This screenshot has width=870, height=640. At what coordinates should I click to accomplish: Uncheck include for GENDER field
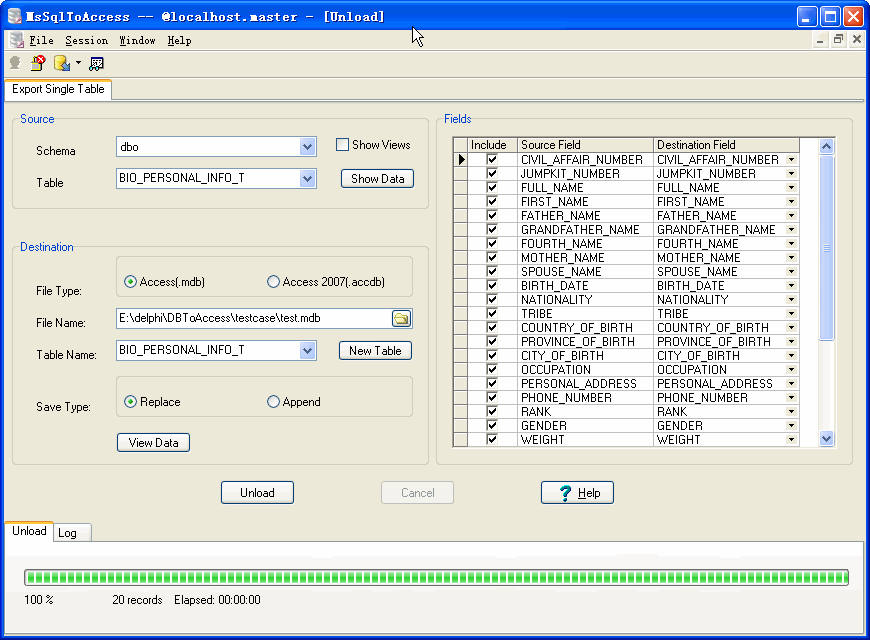click(492, 425)
